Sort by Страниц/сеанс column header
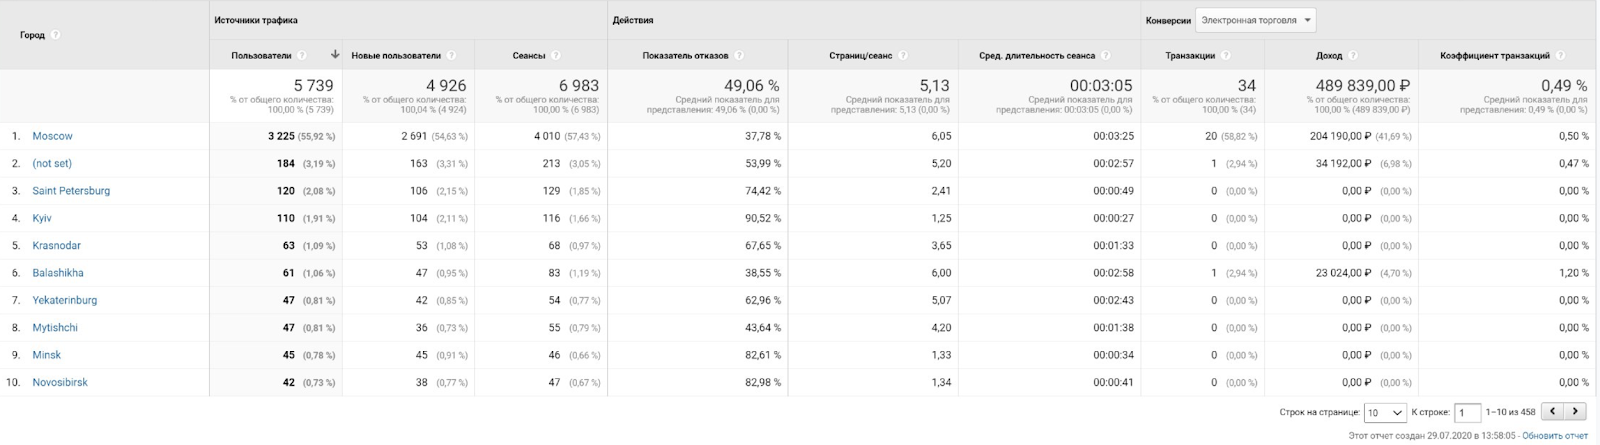 point(860,56)
